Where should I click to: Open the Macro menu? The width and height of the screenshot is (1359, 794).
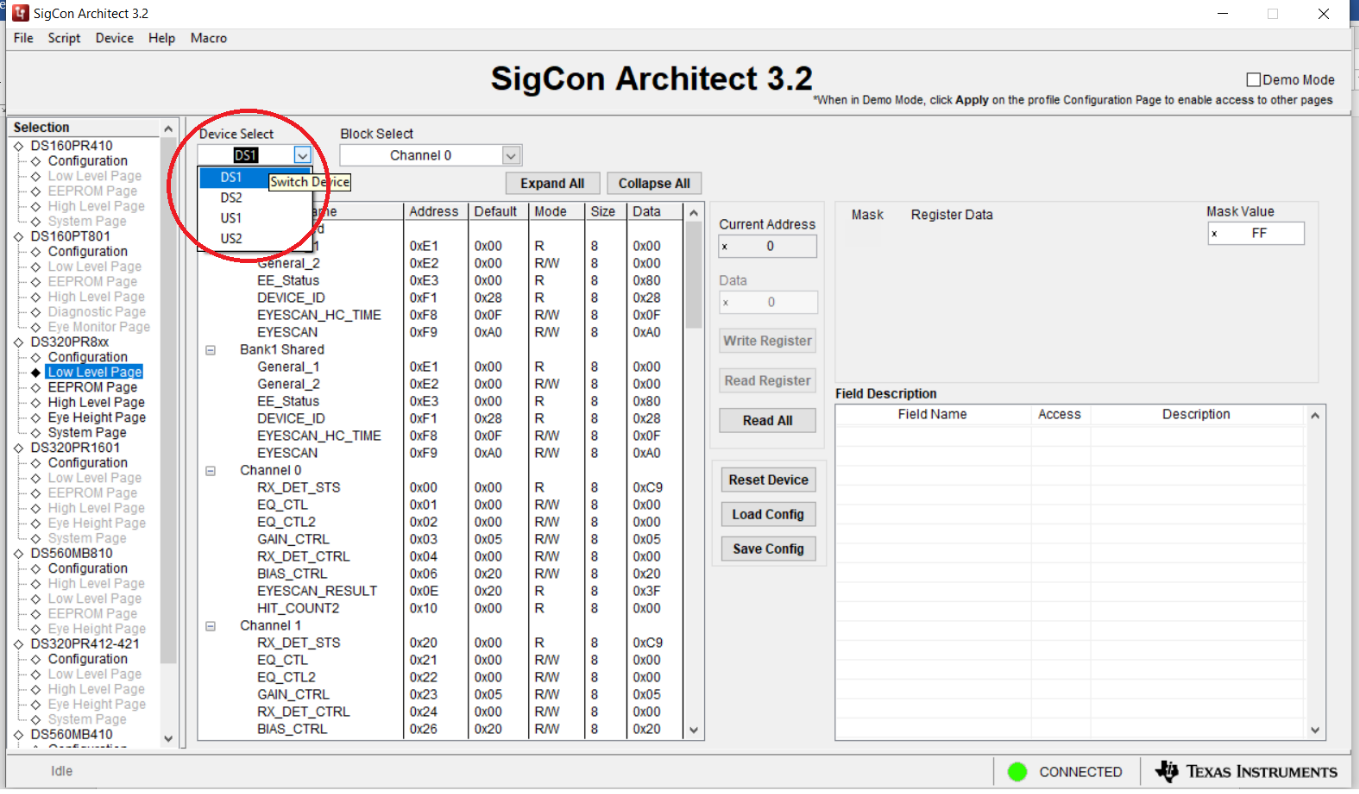click(208, 38)
